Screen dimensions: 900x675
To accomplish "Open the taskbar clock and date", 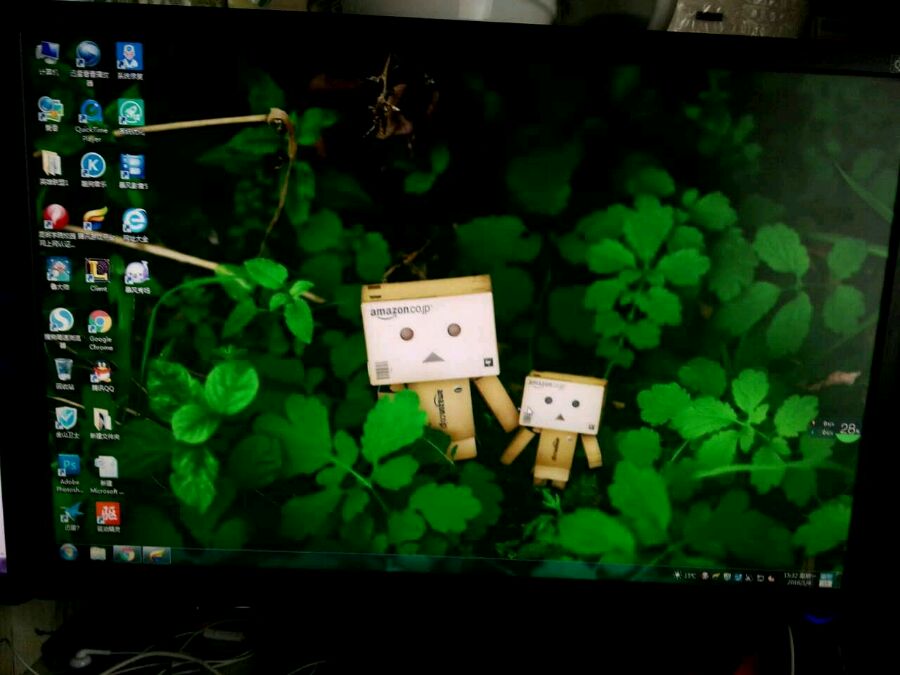I will [x=799, y=578].
